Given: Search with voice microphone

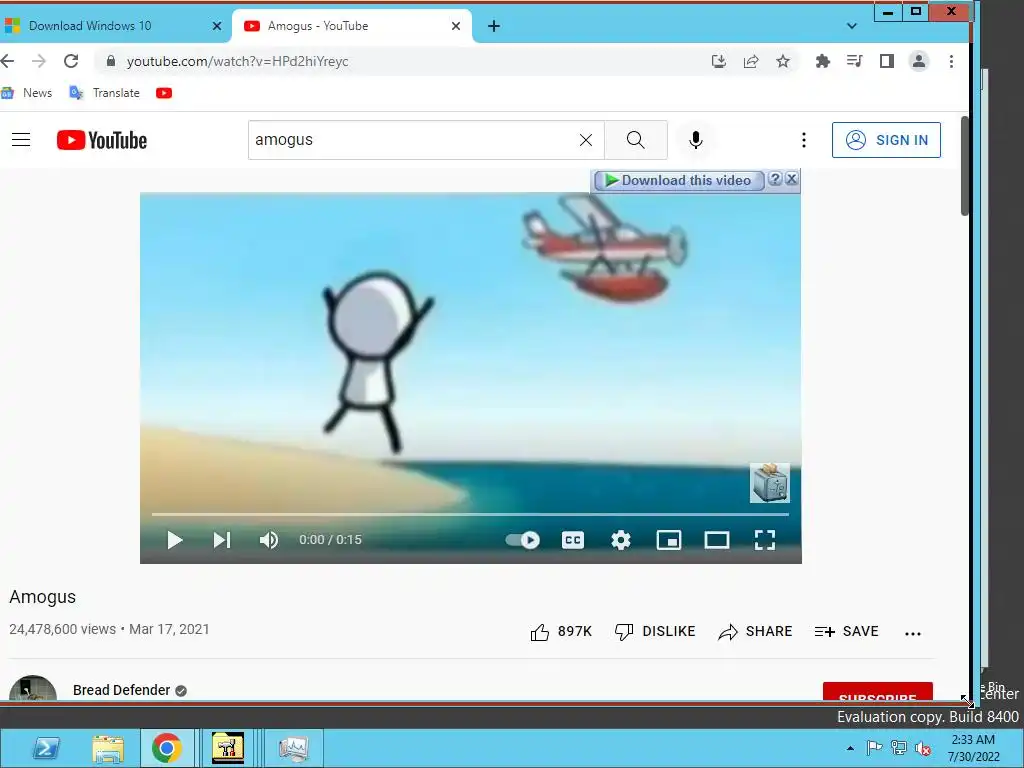Looking at the screenshot, I should [696, 140].
